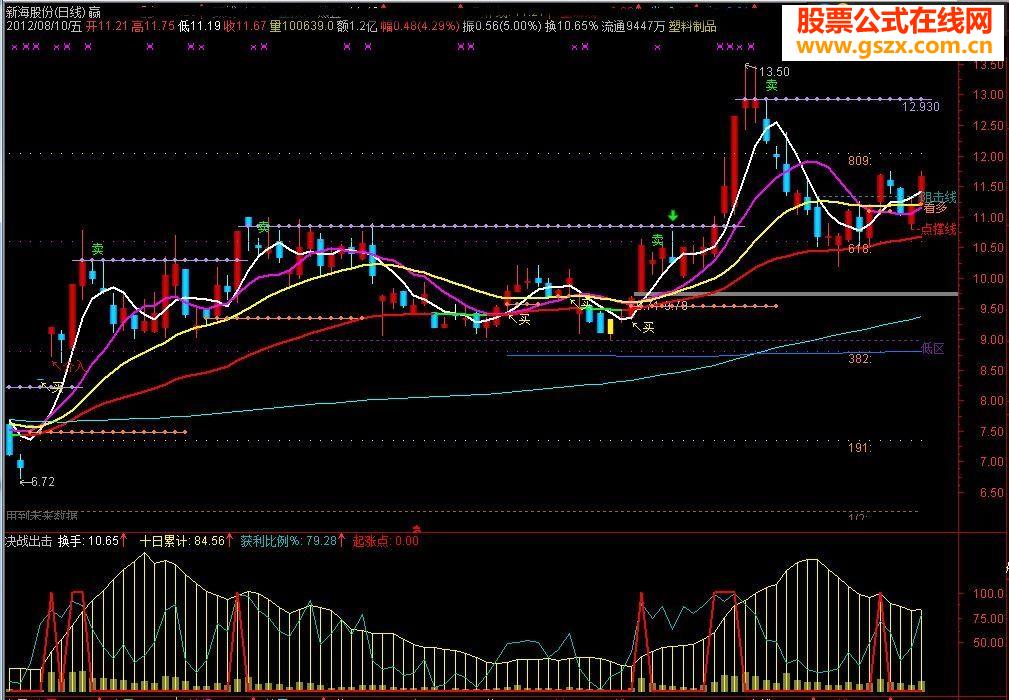Click the thick gray horizontal level line
The image size is (1009, 700).
tap(796, 294)
